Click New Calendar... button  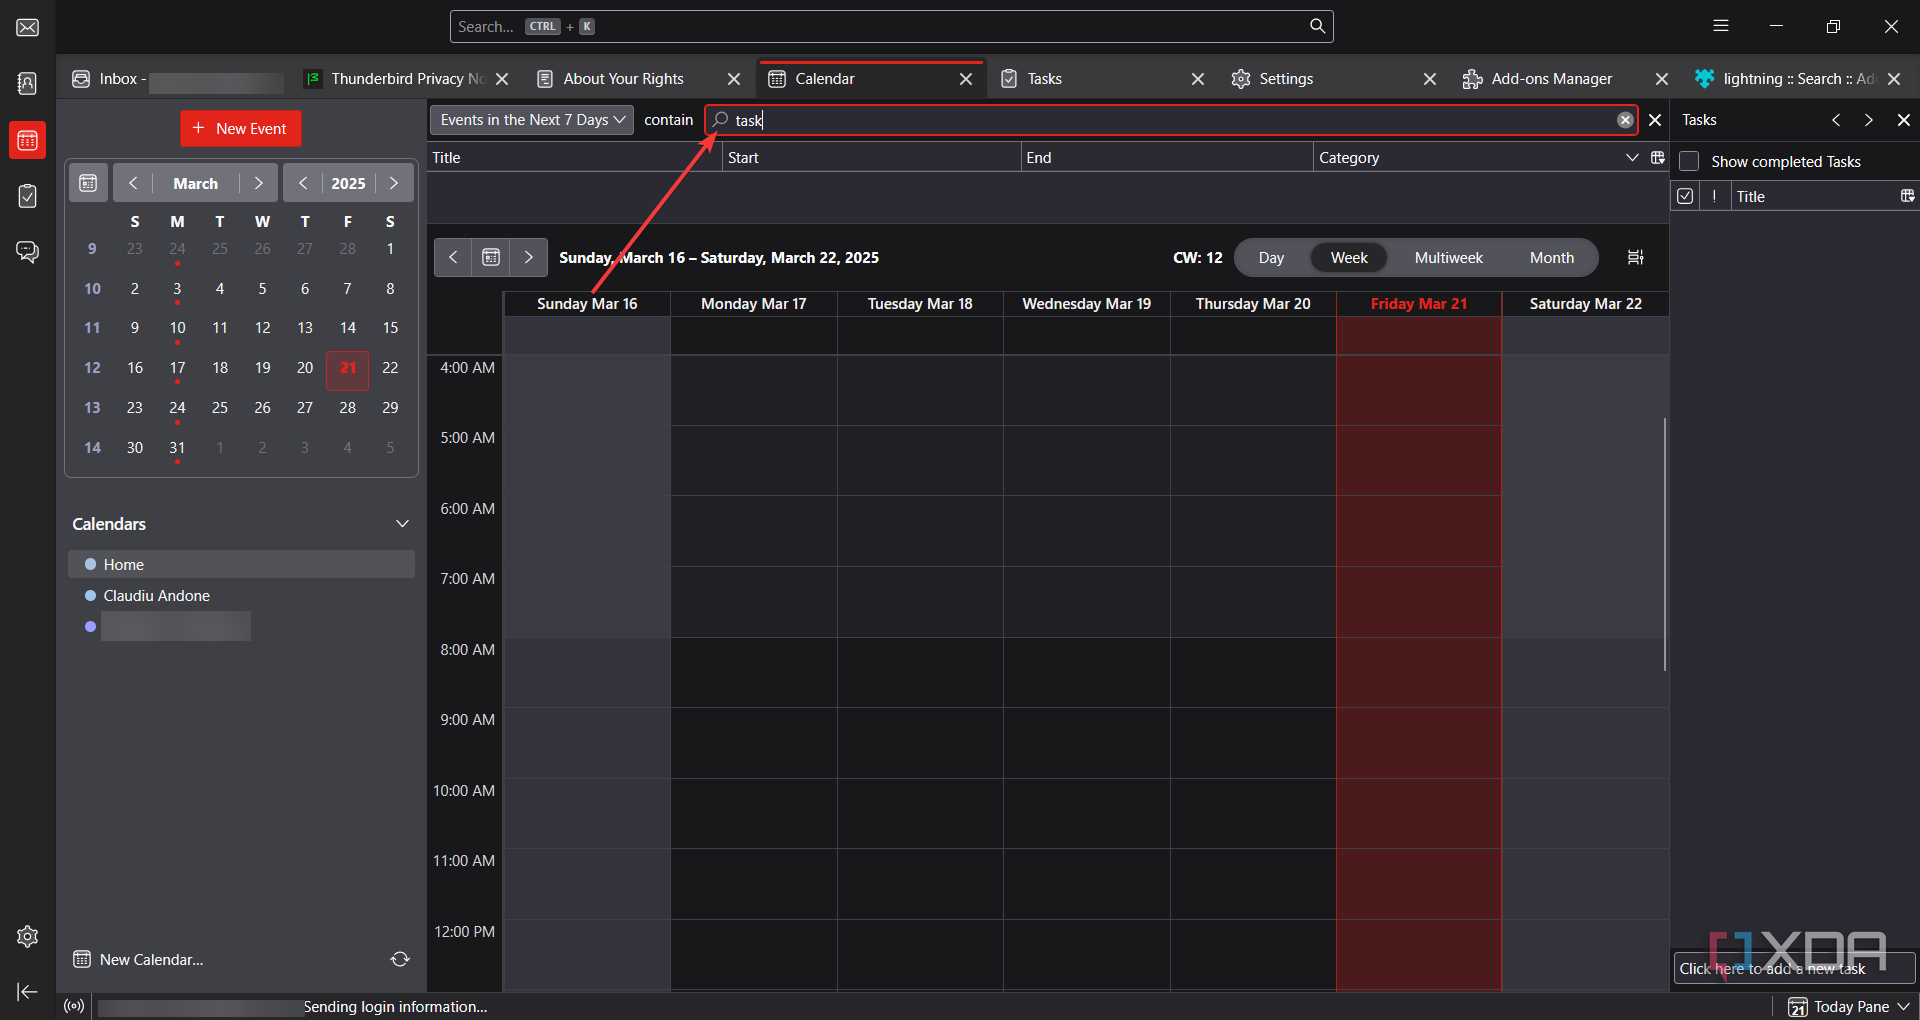pos(139,959)
